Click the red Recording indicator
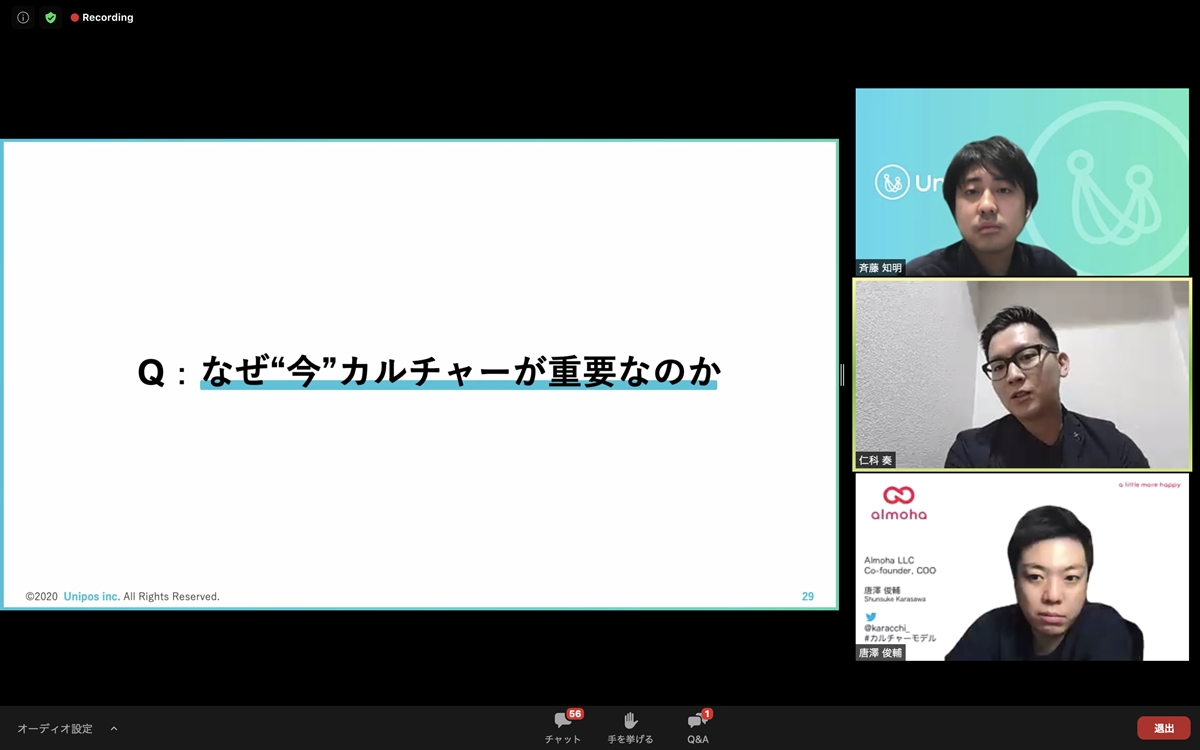 [102, 17]
